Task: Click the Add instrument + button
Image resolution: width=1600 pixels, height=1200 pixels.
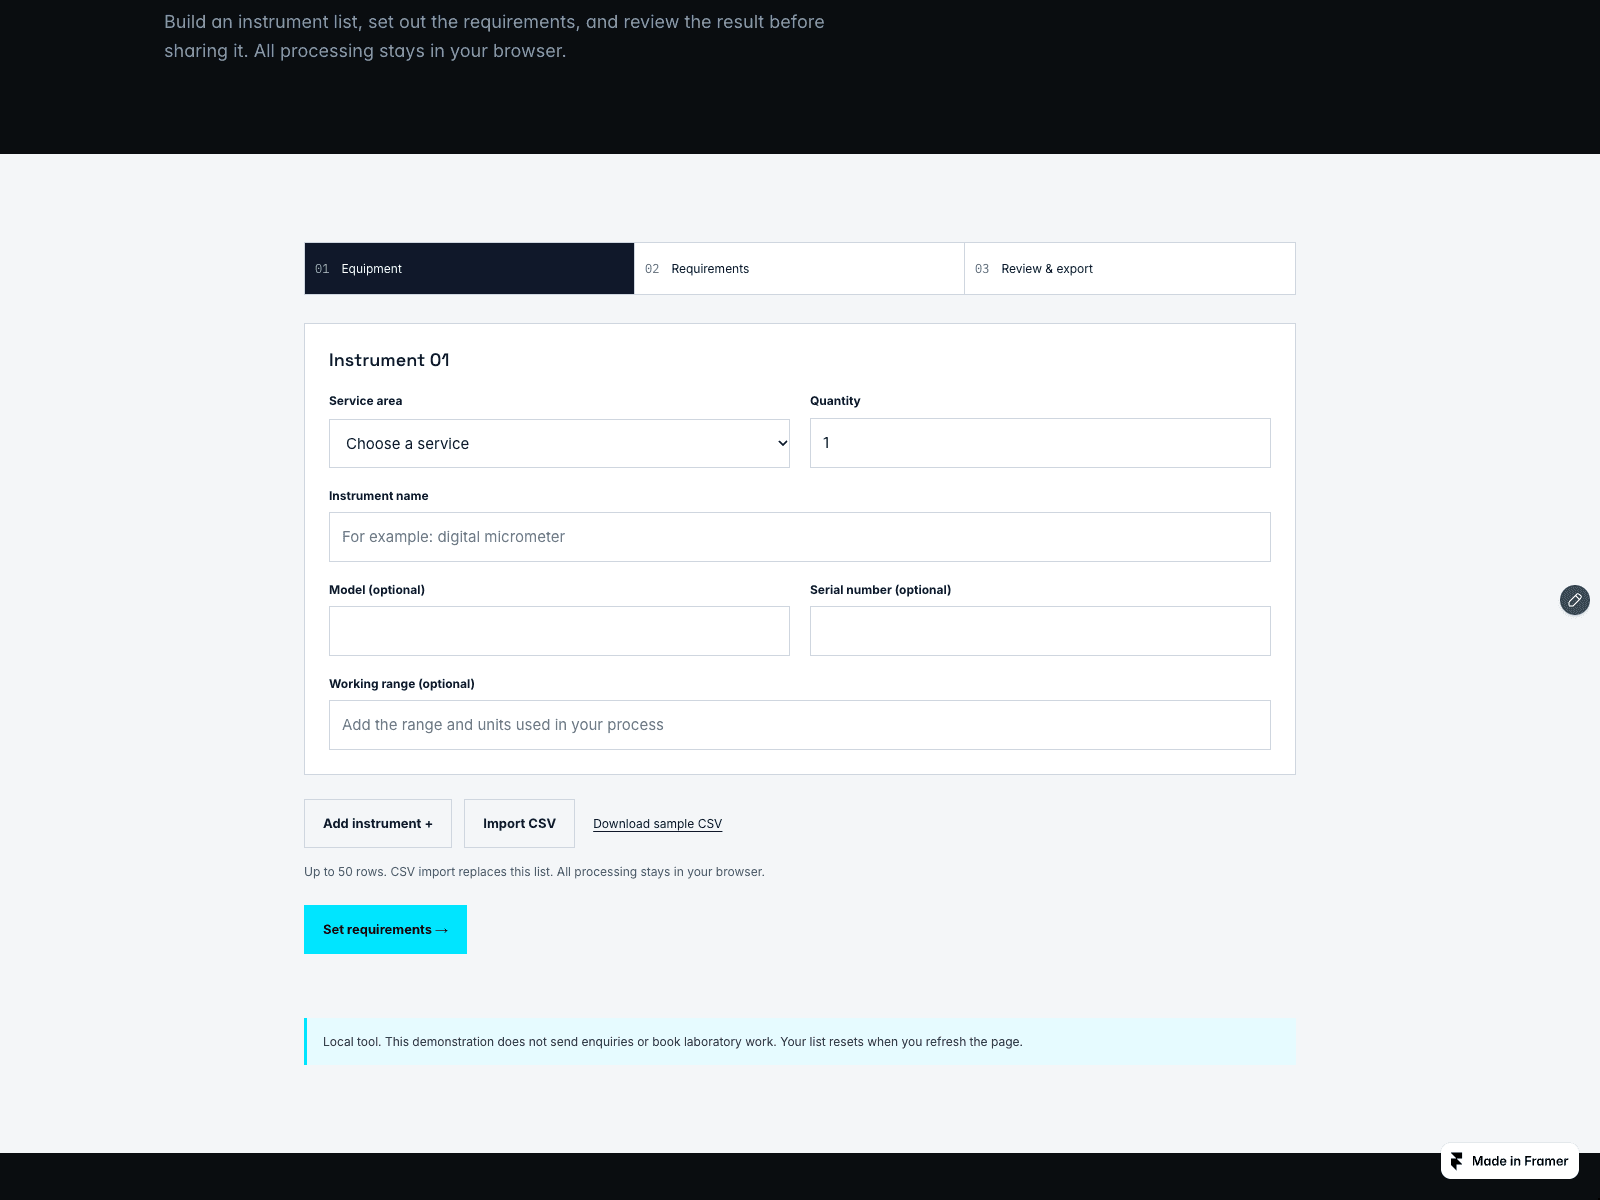Action: pyautogui.click(x=378, y=823)
